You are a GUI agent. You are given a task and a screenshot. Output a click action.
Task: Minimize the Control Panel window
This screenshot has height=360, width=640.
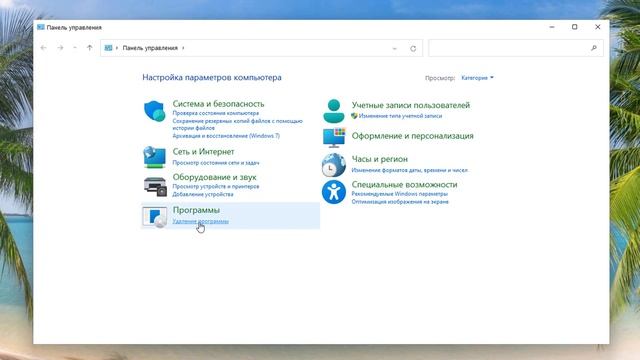pyautogui.click(x=552, y=27)
